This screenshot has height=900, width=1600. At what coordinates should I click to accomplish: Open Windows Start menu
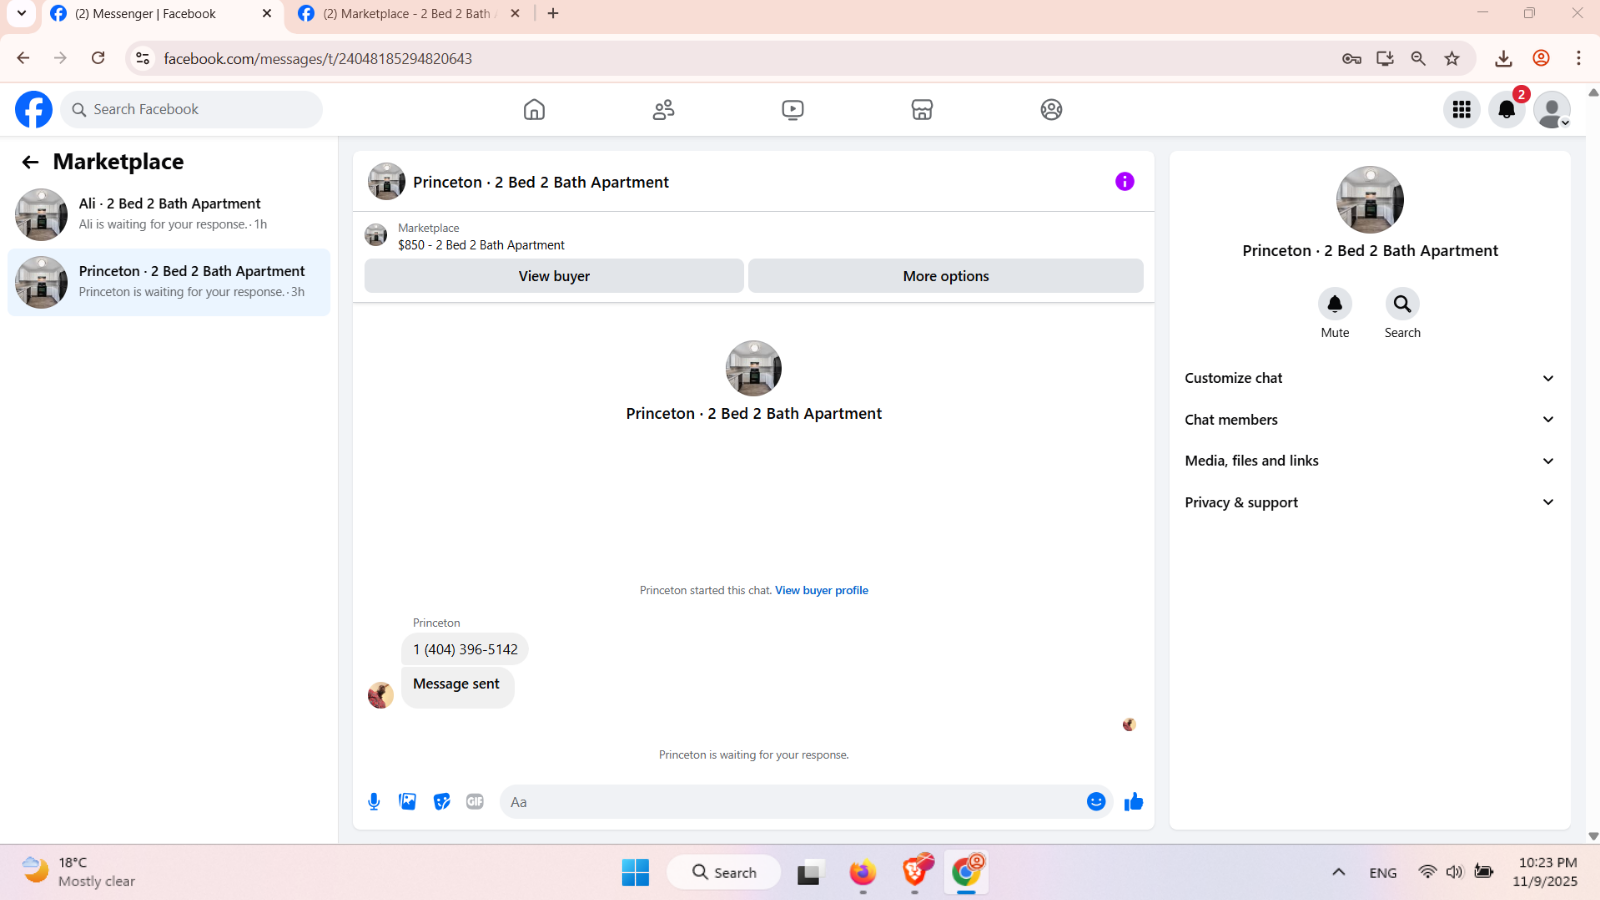635,872
